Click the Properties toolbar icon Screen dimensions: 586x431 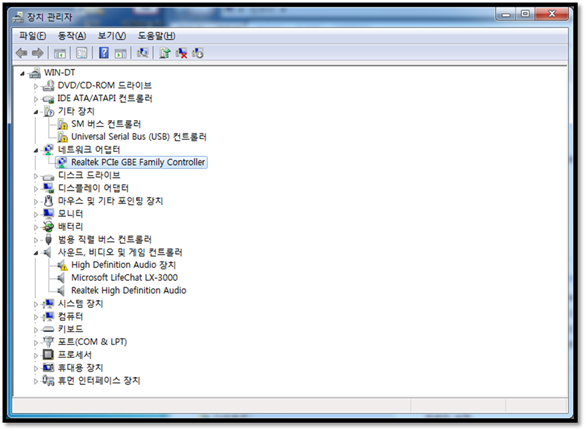tap(81, 53)
